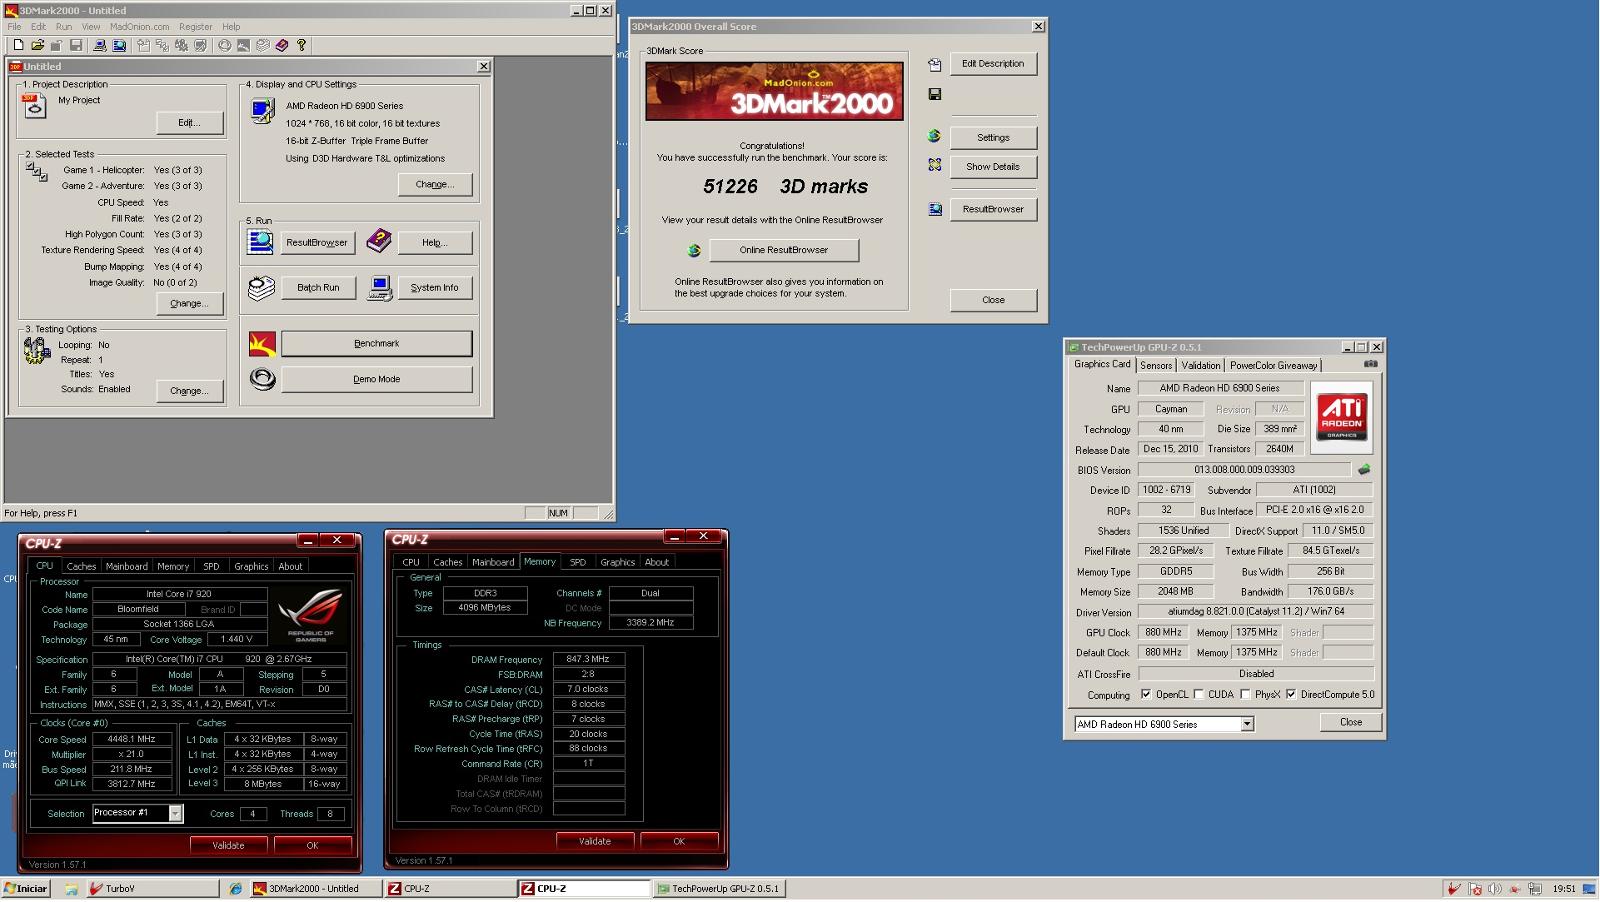1600x902 pixels.
Task: Click the Batch Run button
Action: [x=318, y=287]
